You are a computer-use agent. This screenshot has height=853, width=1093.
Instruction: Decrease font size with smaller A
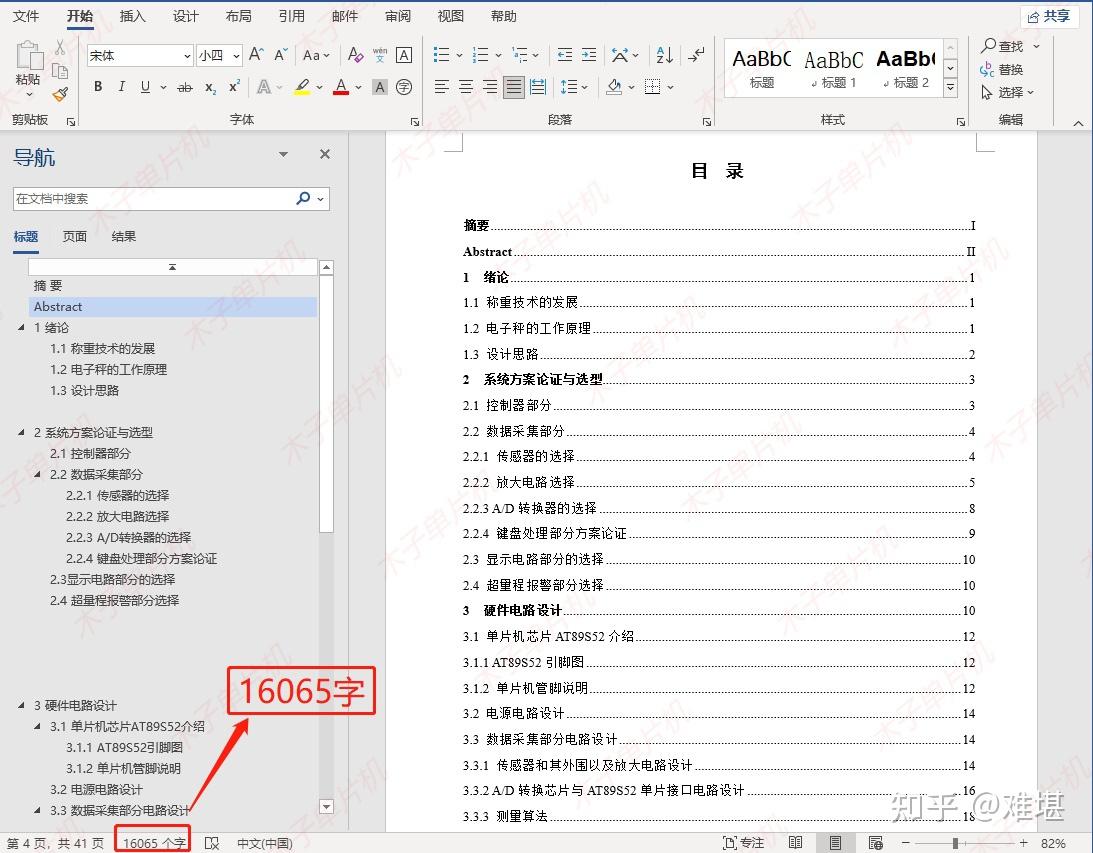click(281, 54)
